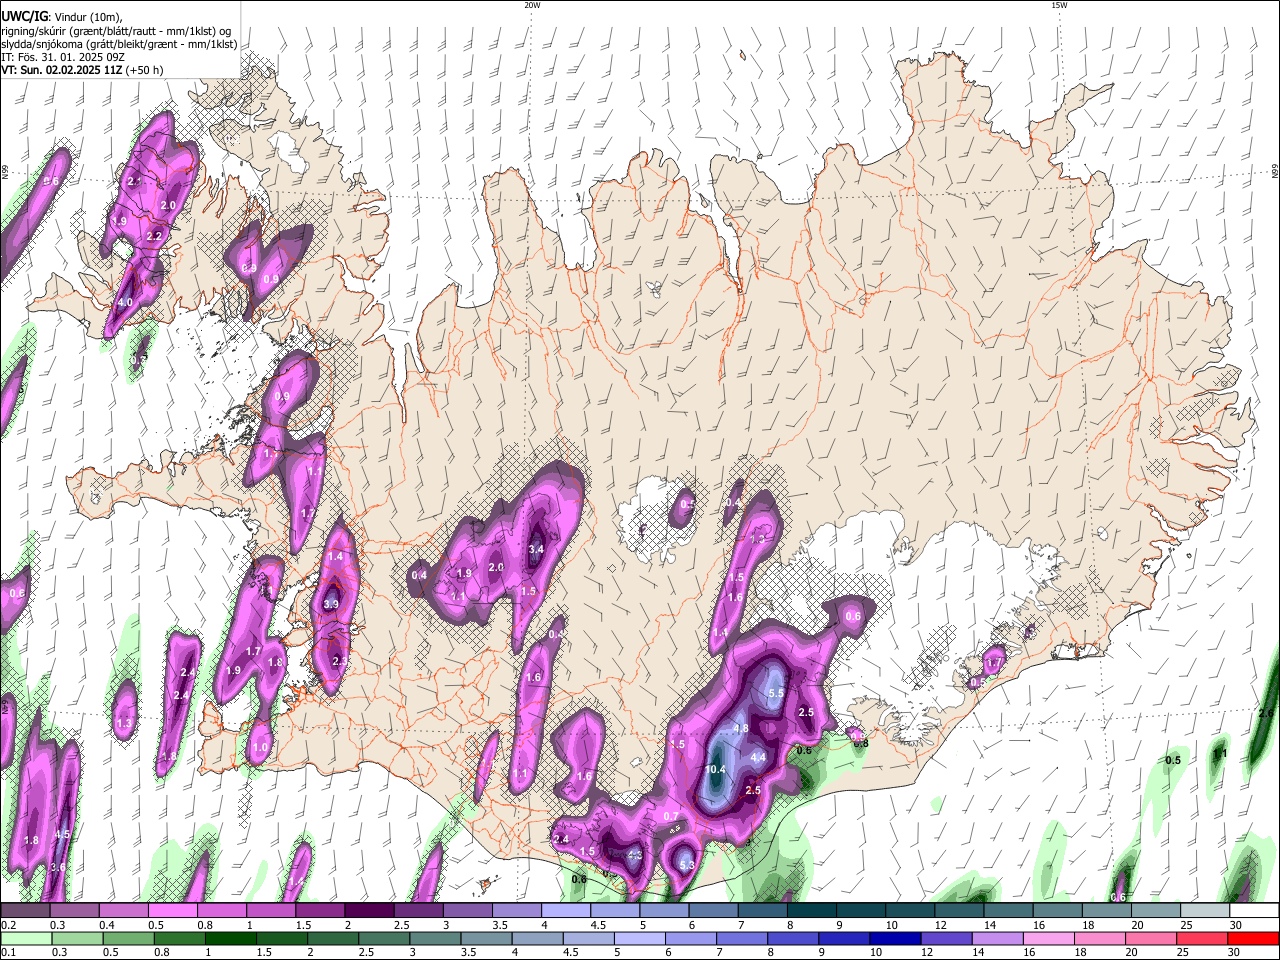This screenshot has width=1280, height=960.
Task: Click the 'UWC/IG: Vindur (10m)' title text
Action: tap(62, 16)
